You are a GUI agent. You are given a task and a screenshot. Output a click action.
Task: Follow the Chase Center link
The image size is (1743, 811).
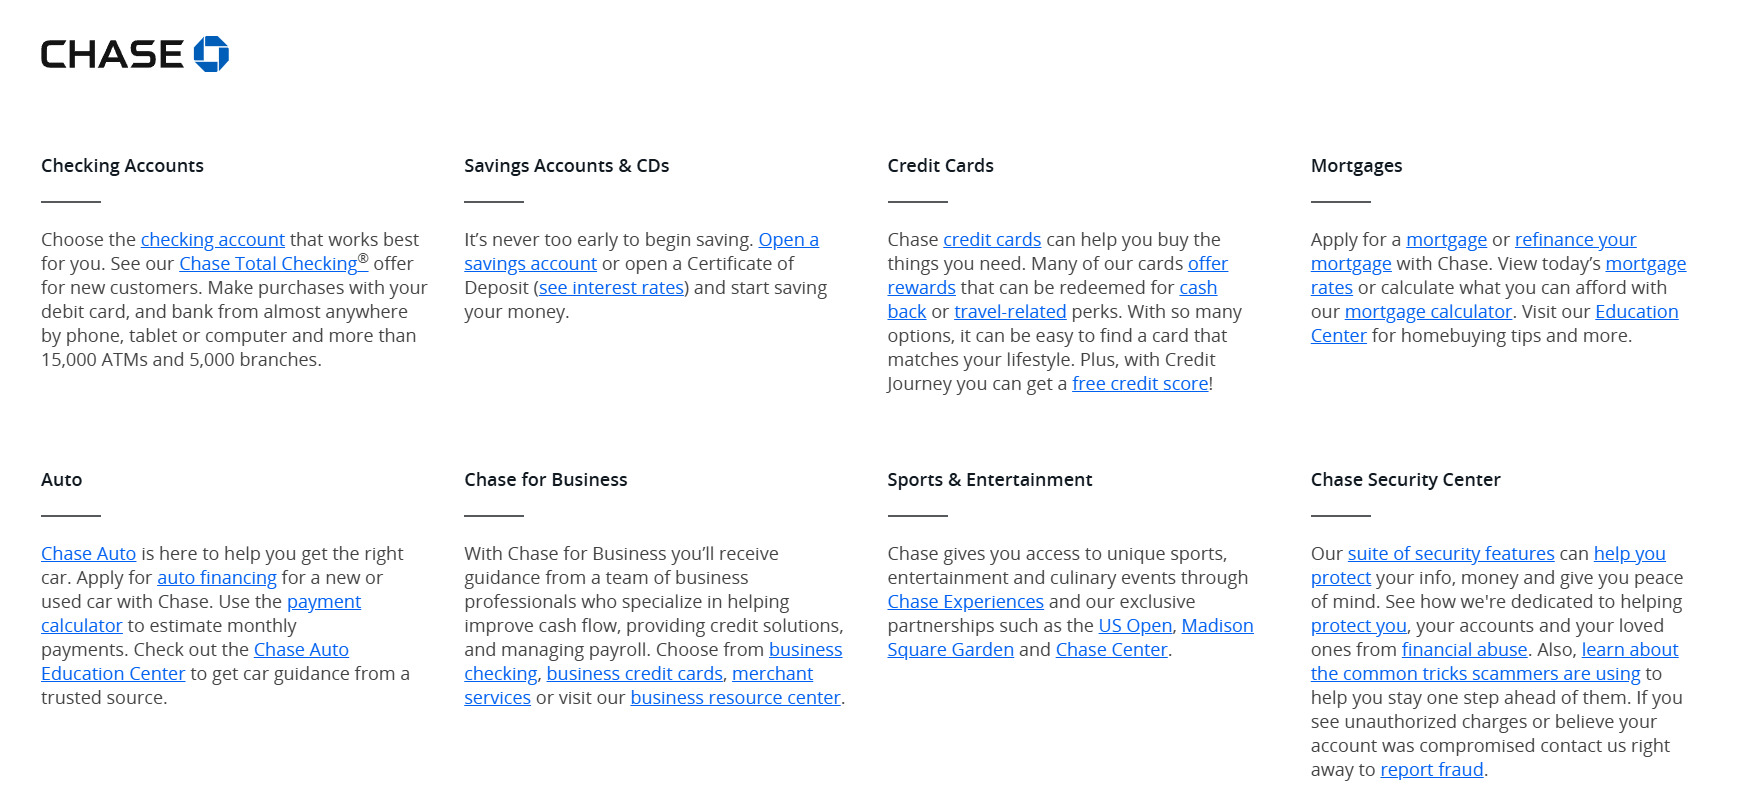[x=1111, y=650]
